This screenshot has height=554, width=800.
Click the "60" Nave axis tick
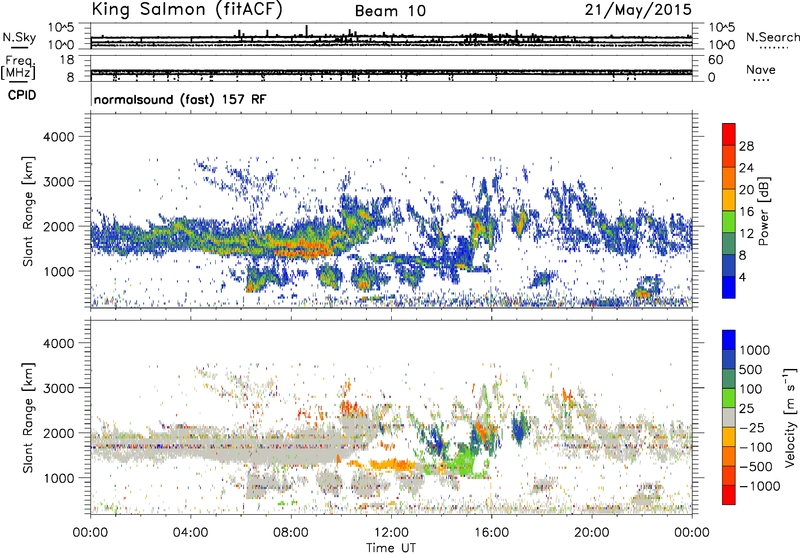click(x=715, y=60)
